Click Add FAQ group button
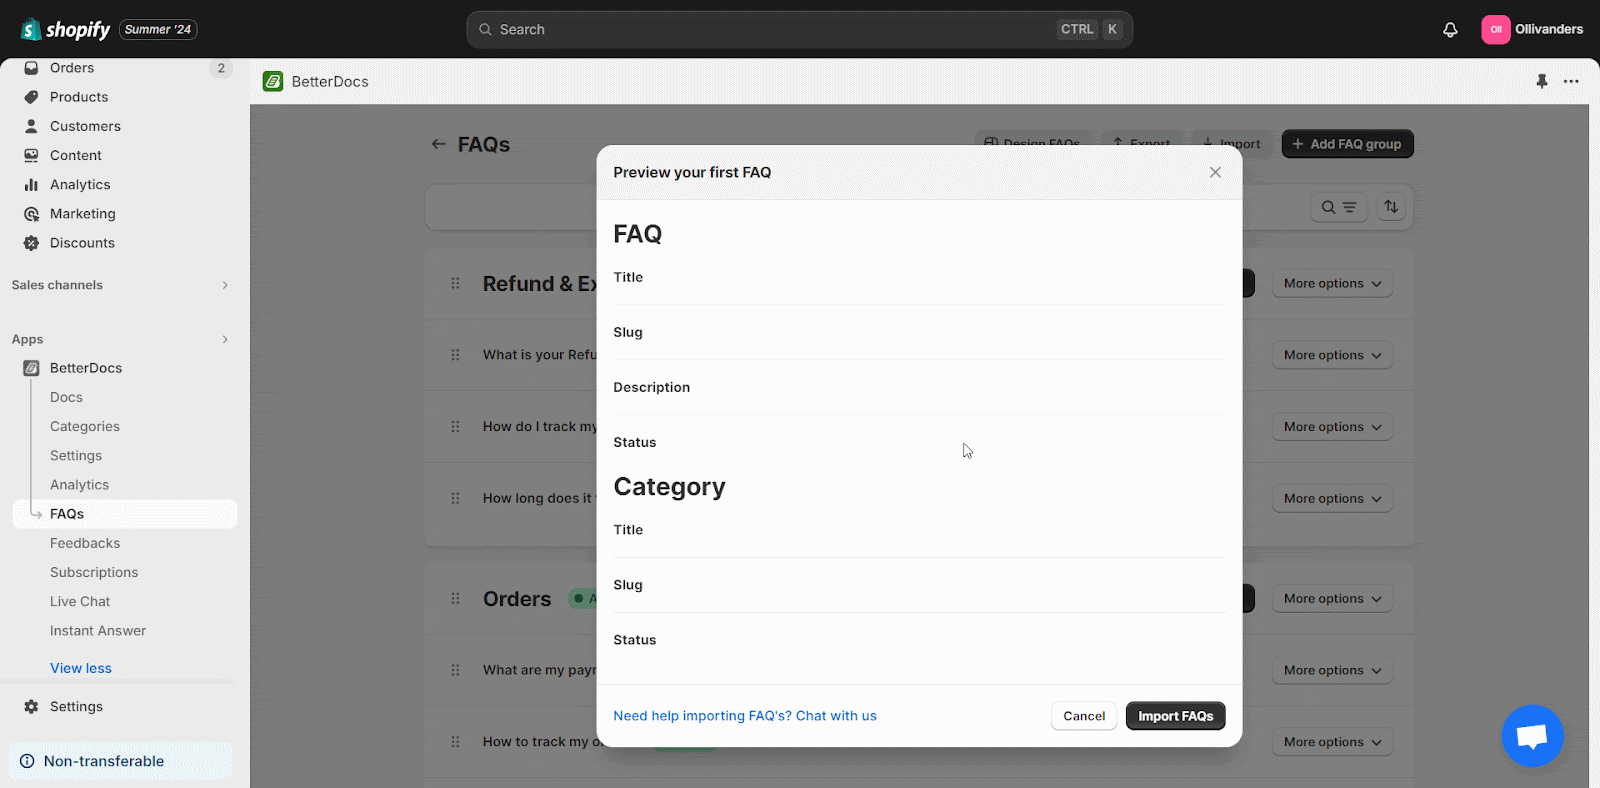This screenshot has width=1600, height=788. tap(1347, 144)
